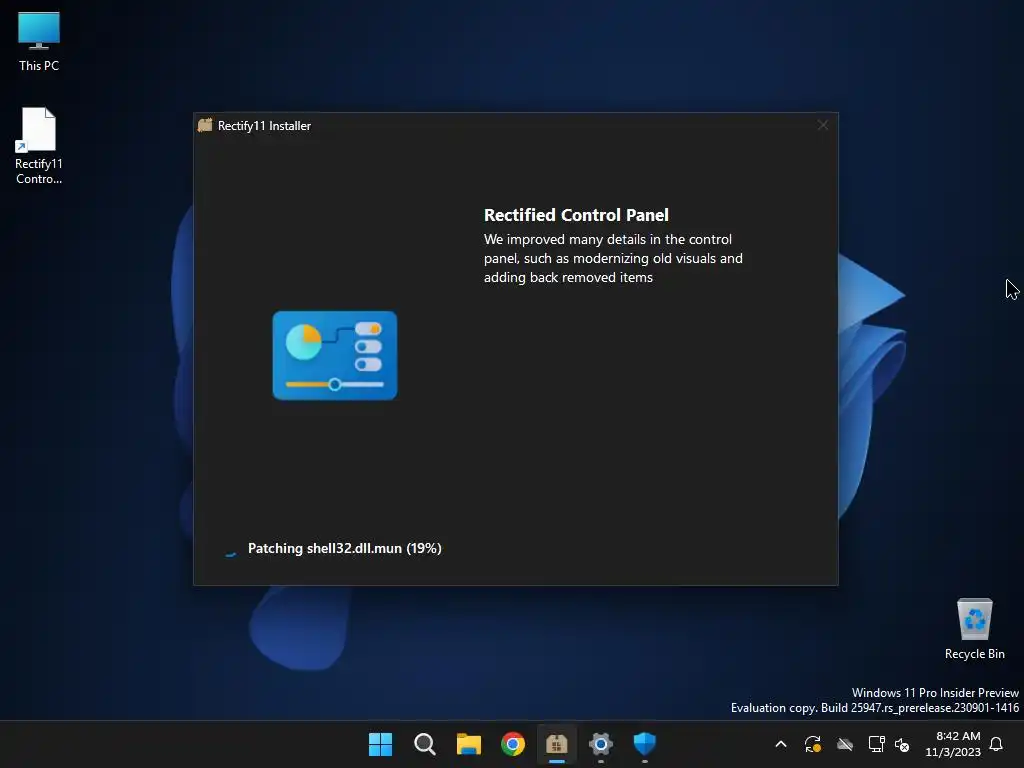Click the Control Panel illustration in installer
The image size is (1024, 768).
334,355
